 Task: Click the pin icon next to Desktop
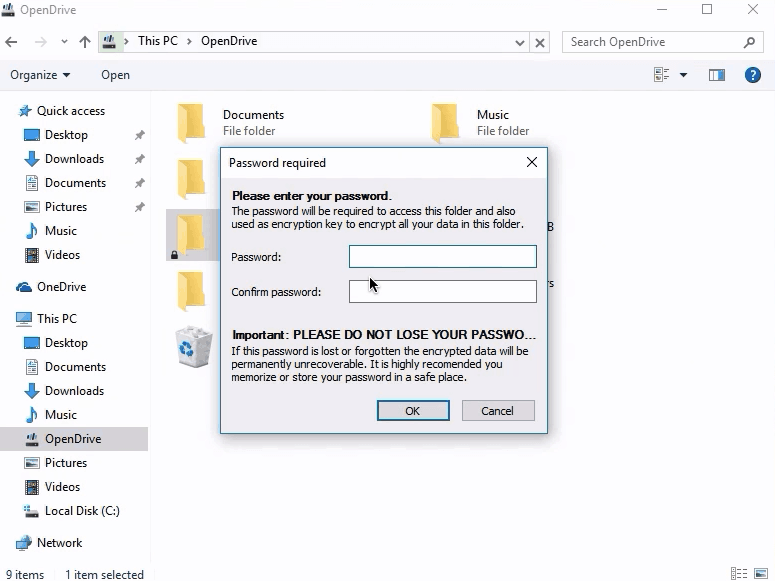(x=140, y=135)
